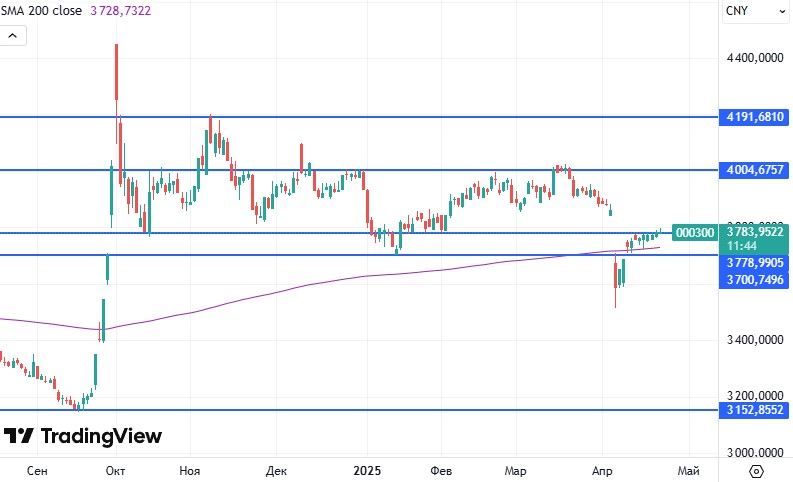Open the CNY currency dropdown
This screenshot has width=793, height=482.
click(x=753, y=11)
